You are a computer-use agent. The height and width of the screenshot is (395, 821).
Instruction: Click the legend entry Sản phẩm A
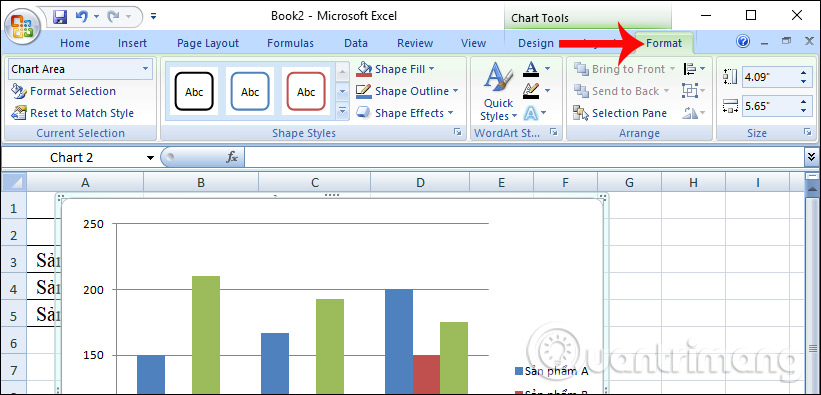pos(551,371)
